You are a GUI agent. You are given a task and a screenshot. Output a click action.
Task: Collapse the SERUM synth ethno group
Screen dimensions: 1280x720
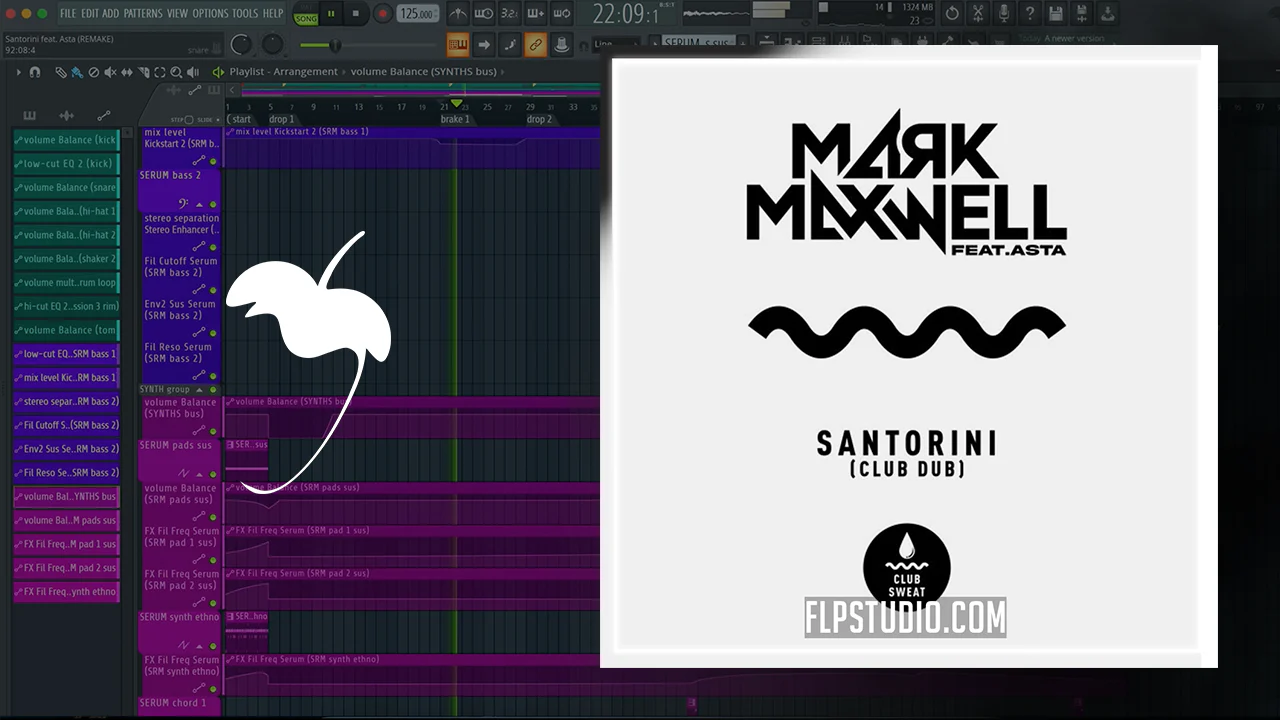tap(199, 646)
